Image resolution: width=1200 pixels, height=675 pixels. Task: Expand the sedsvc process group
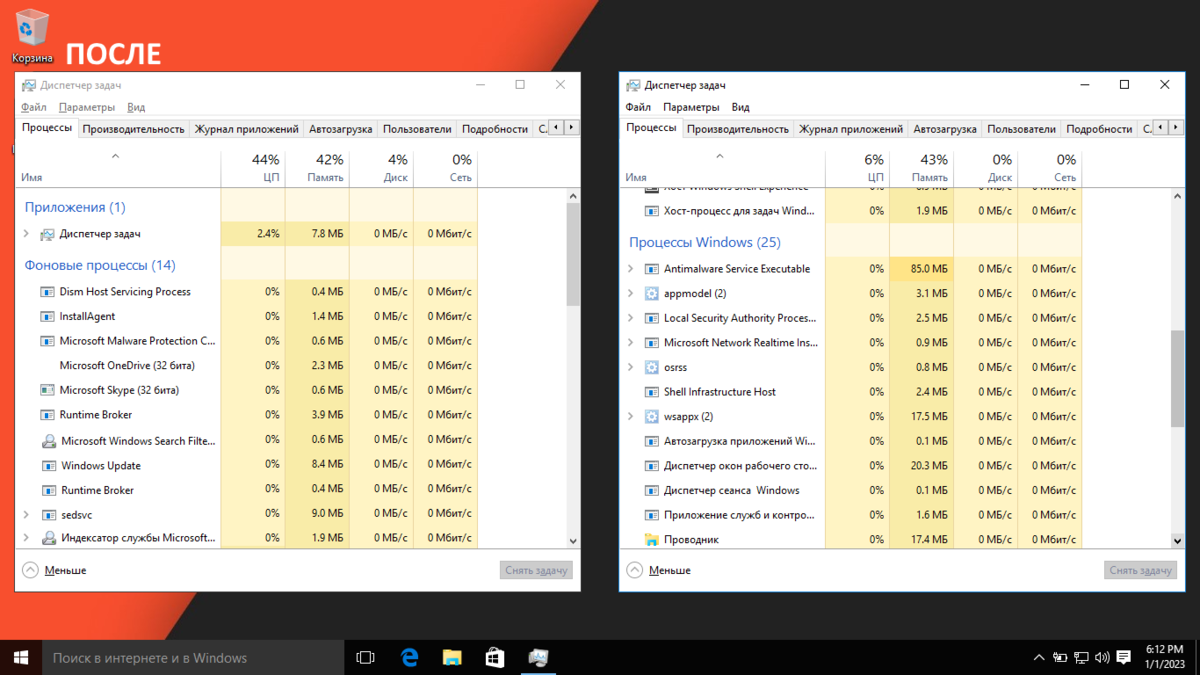(26, 515)
